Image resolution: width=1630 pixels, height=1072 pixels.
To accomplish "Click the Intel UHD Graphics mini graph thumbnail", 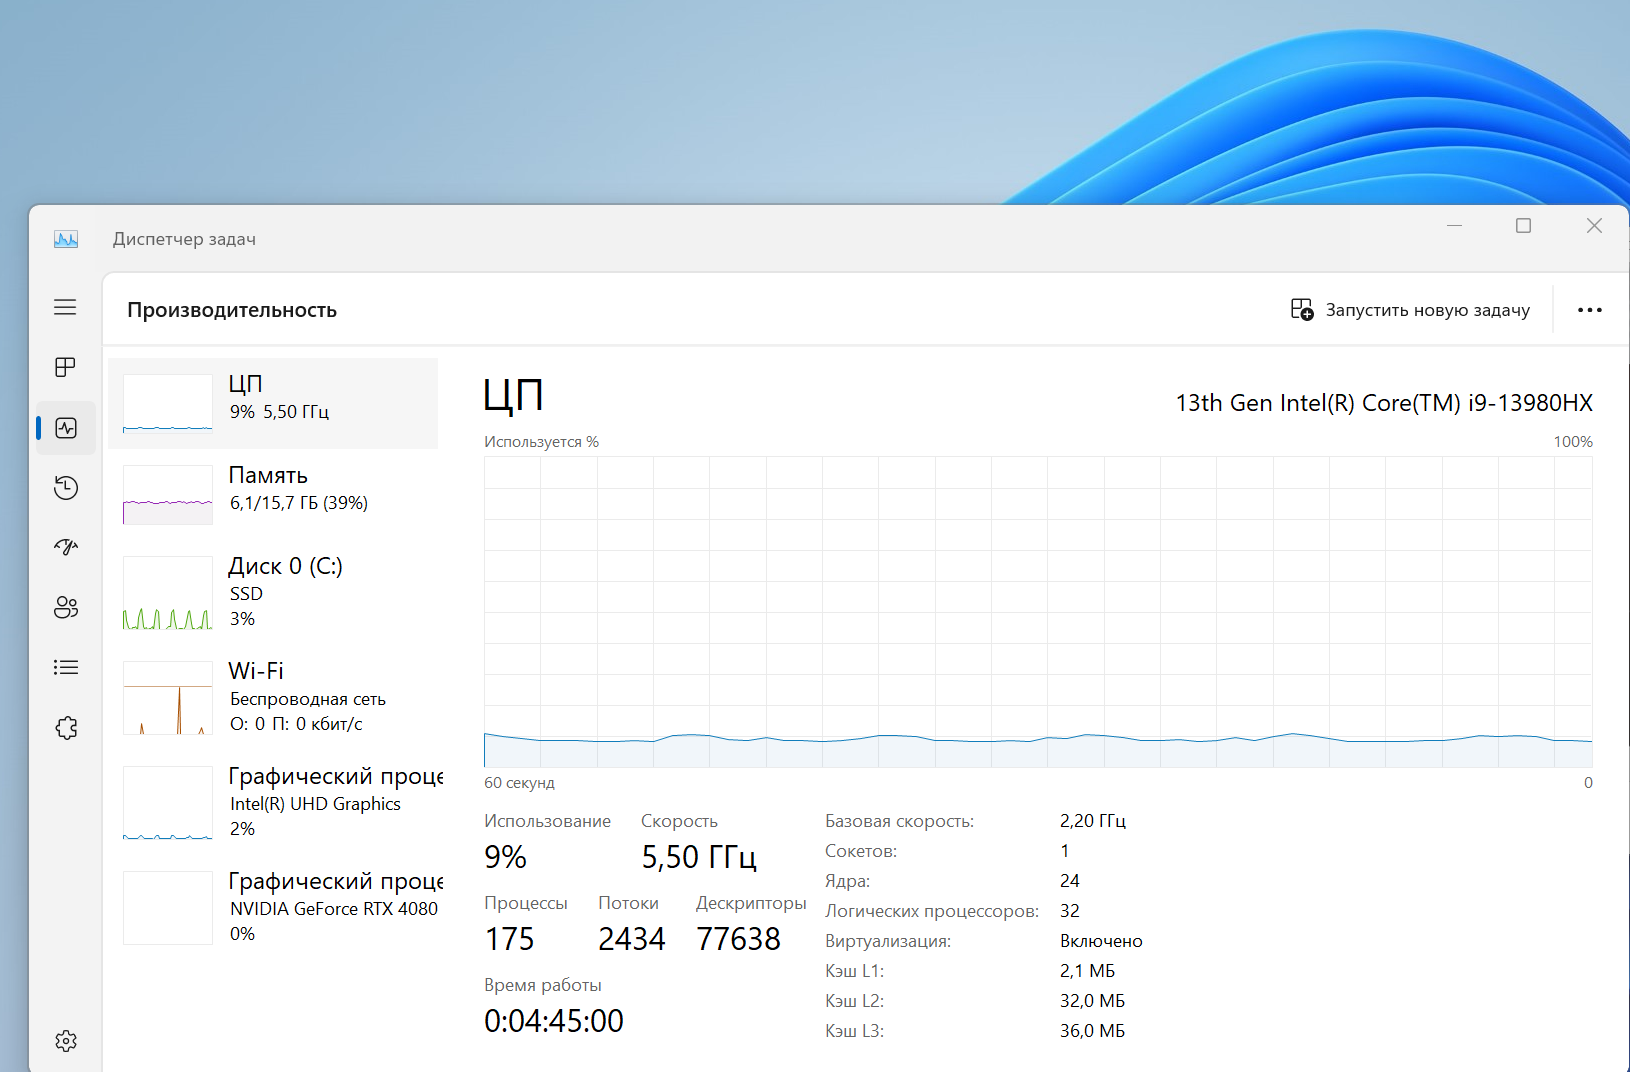I will pos(168,802).
